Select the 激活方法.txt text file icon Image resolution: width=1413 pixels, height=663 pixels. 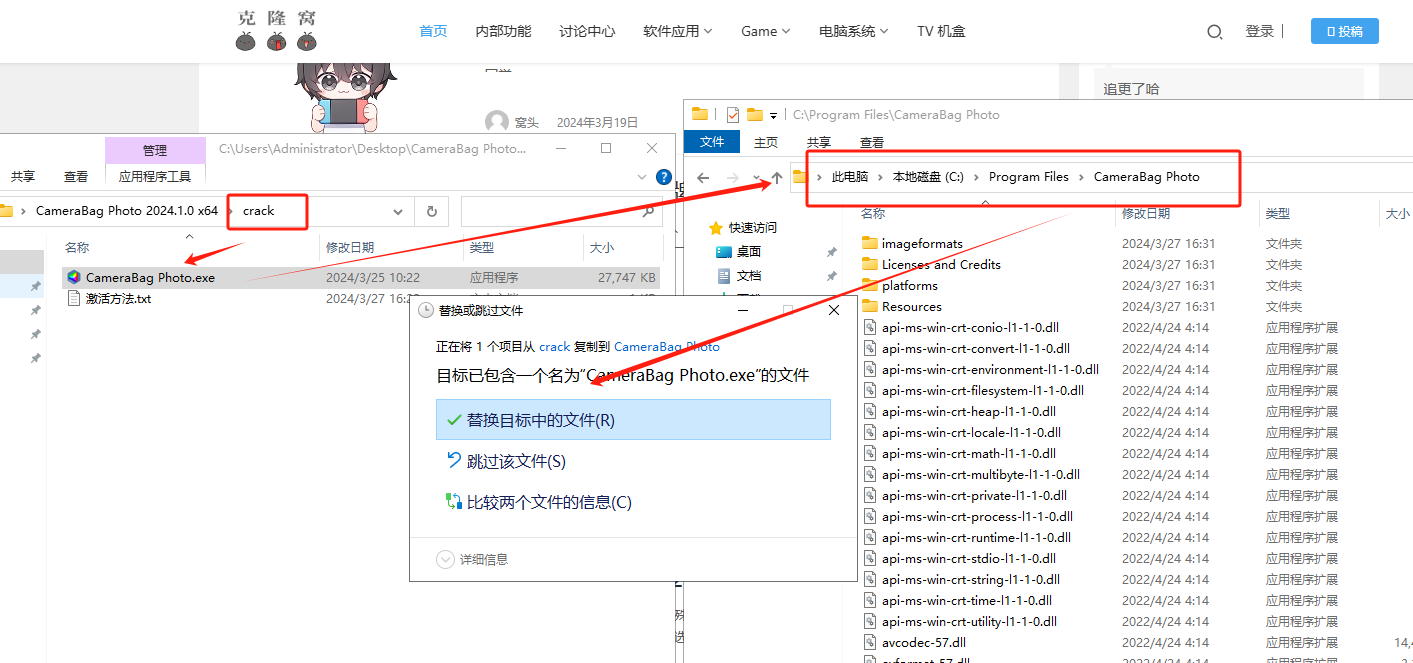tap(74, 298)
